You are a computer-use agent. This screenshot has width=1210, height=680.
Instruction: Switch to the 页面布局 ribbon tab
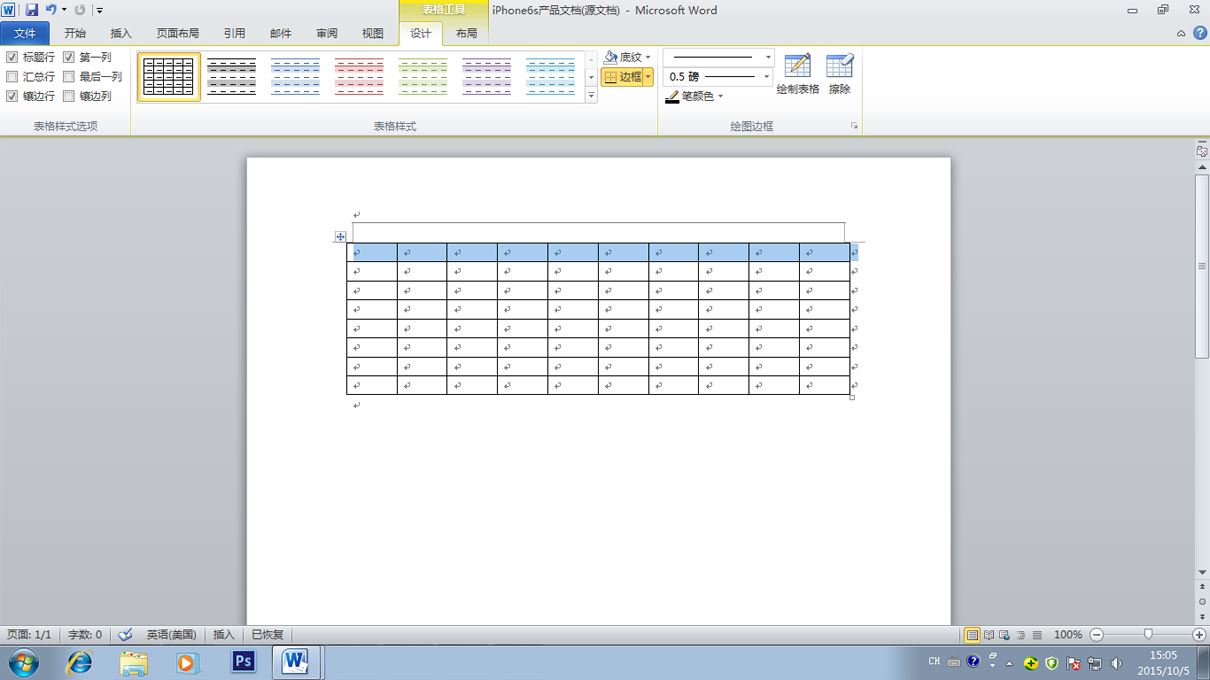[x=178, y=33]
